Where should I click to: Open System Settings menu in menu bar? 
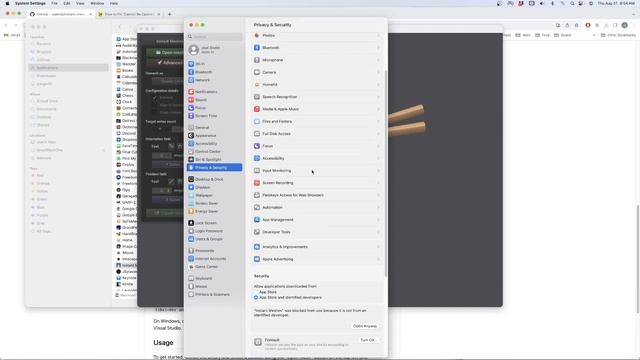point(30,3)
